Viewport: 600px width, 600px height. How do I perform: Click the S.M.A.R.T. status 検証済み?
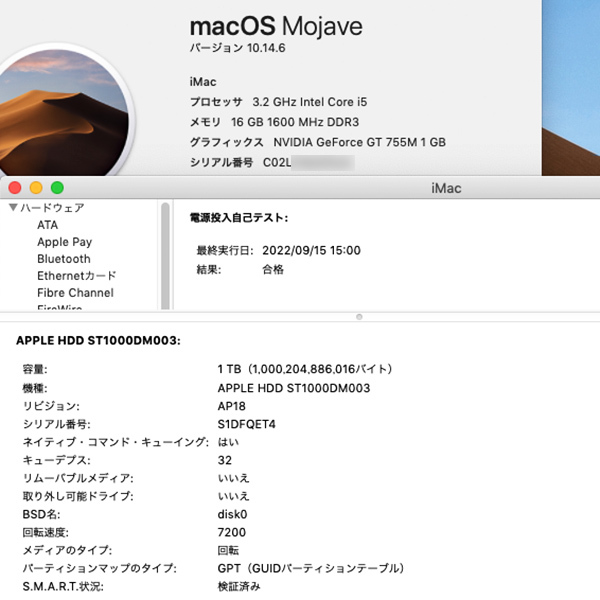pos(239,586)
